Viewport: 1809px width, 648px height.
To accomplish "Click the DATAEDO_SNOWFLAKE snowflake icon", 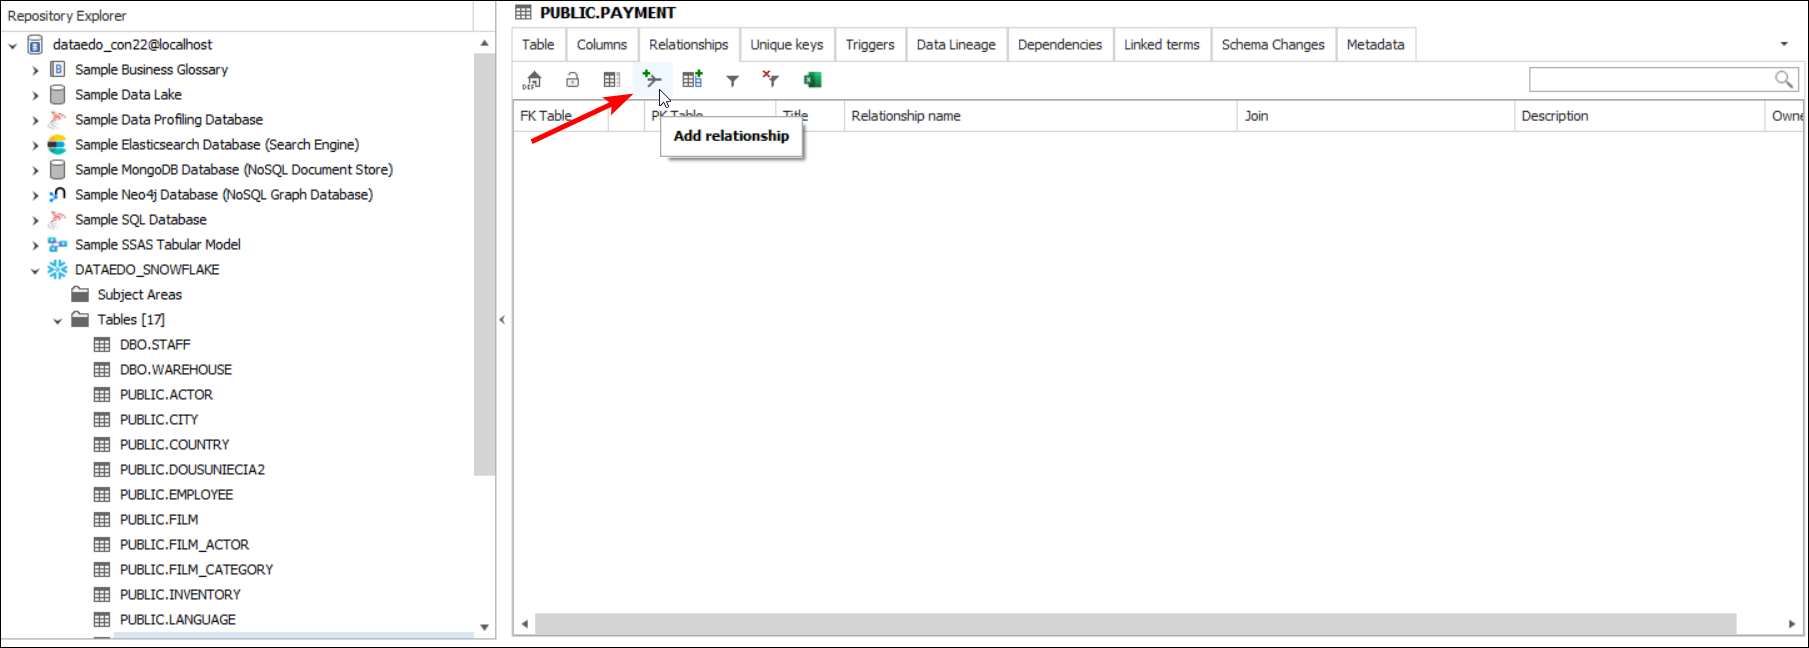I will click(58, 269).
